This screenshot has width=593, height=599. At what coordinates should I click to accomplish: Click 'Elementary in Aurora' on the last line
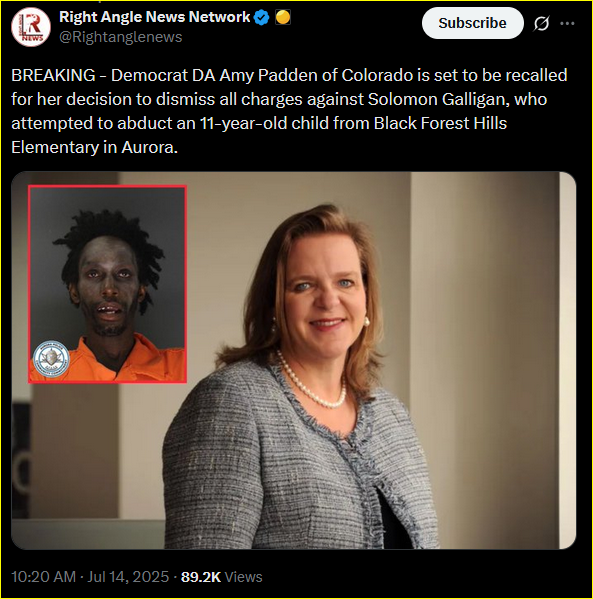(93, 147)
